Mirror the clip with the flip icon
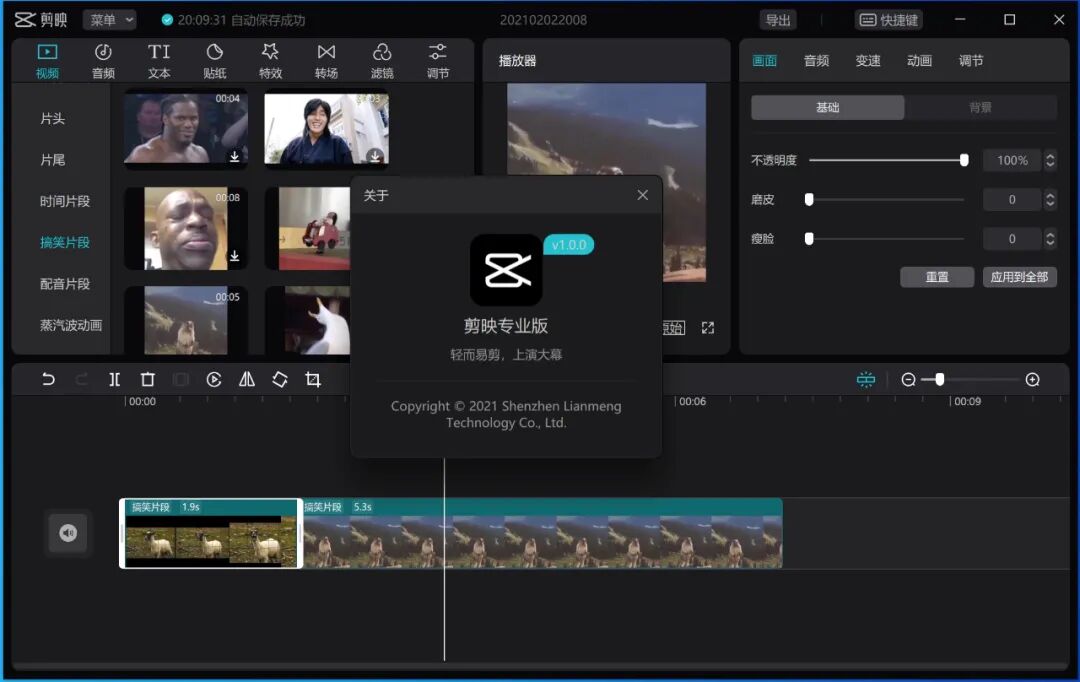 tap(246, 380)
